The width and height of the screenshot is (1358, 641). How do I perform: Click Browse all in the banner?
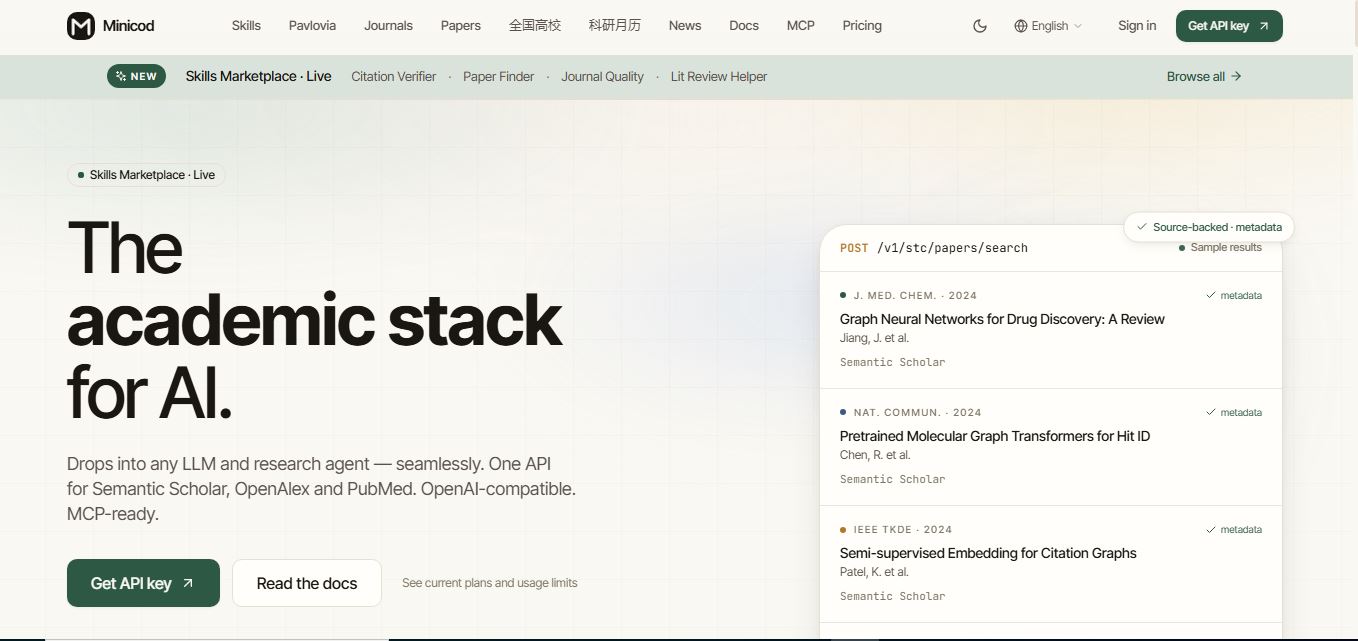tap(1204, 76)
